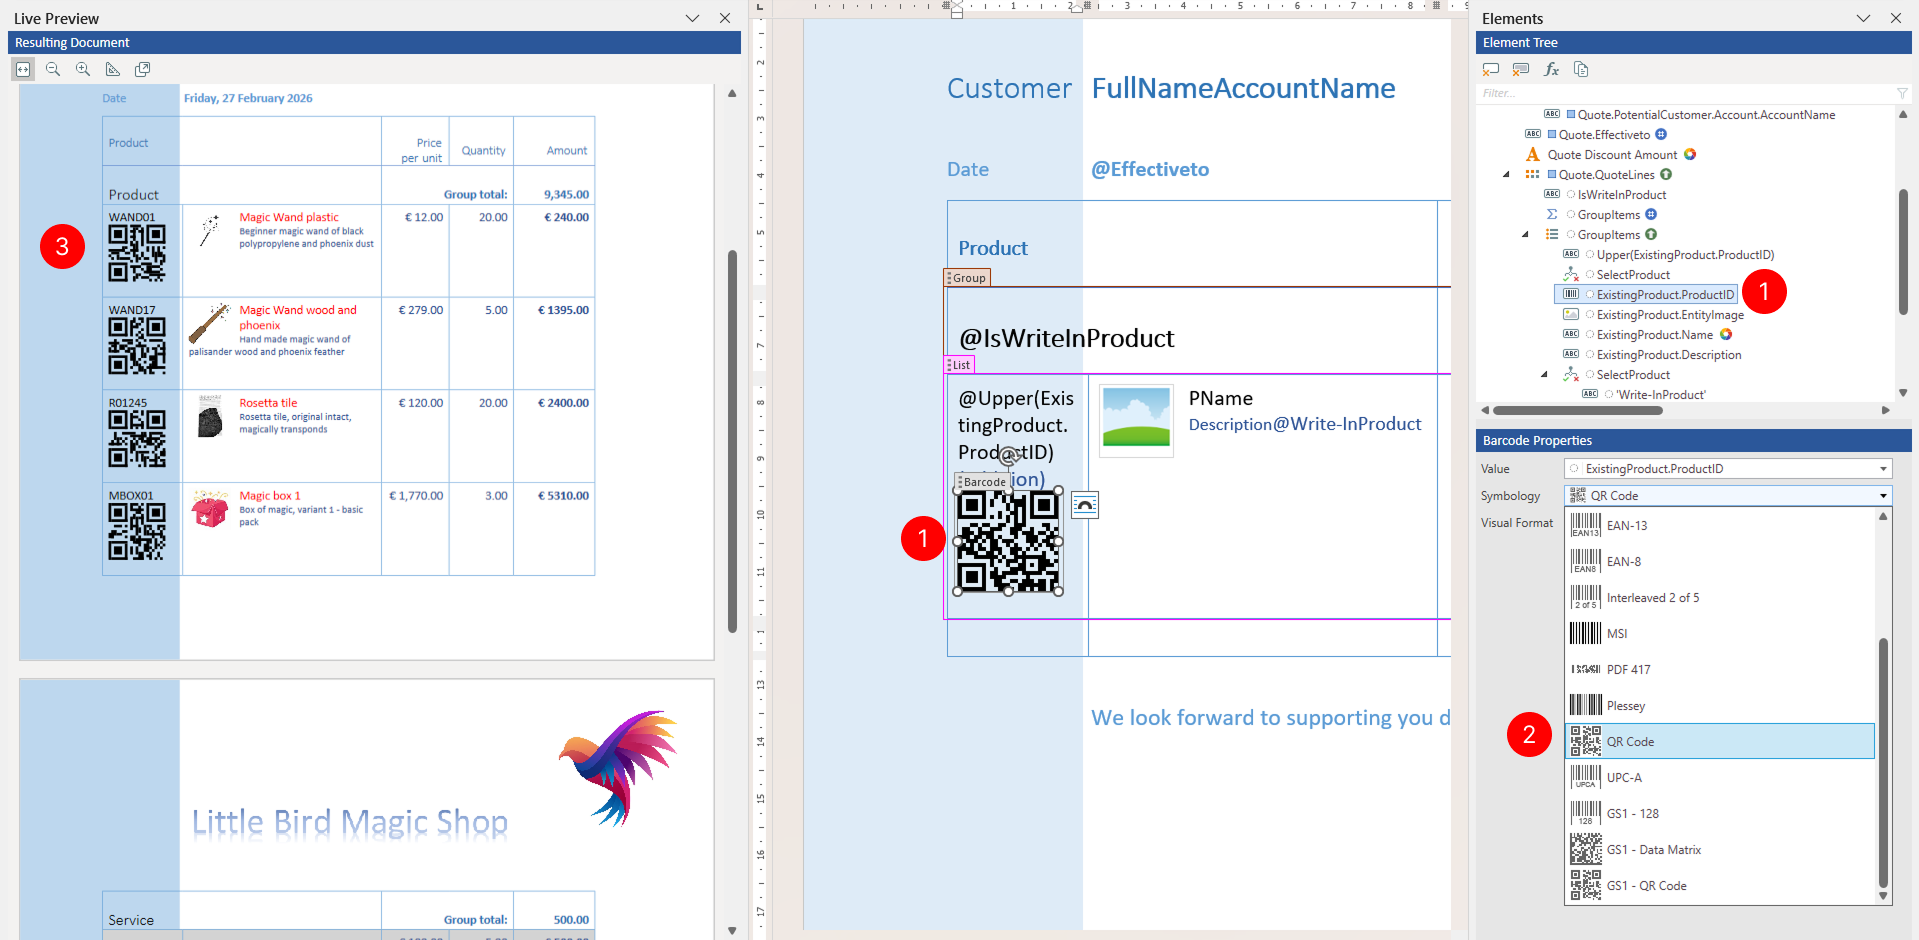Click the PName field in document
This screenshot has width=1919, height=940.
pyautogui.click(x=1220, y=398)
